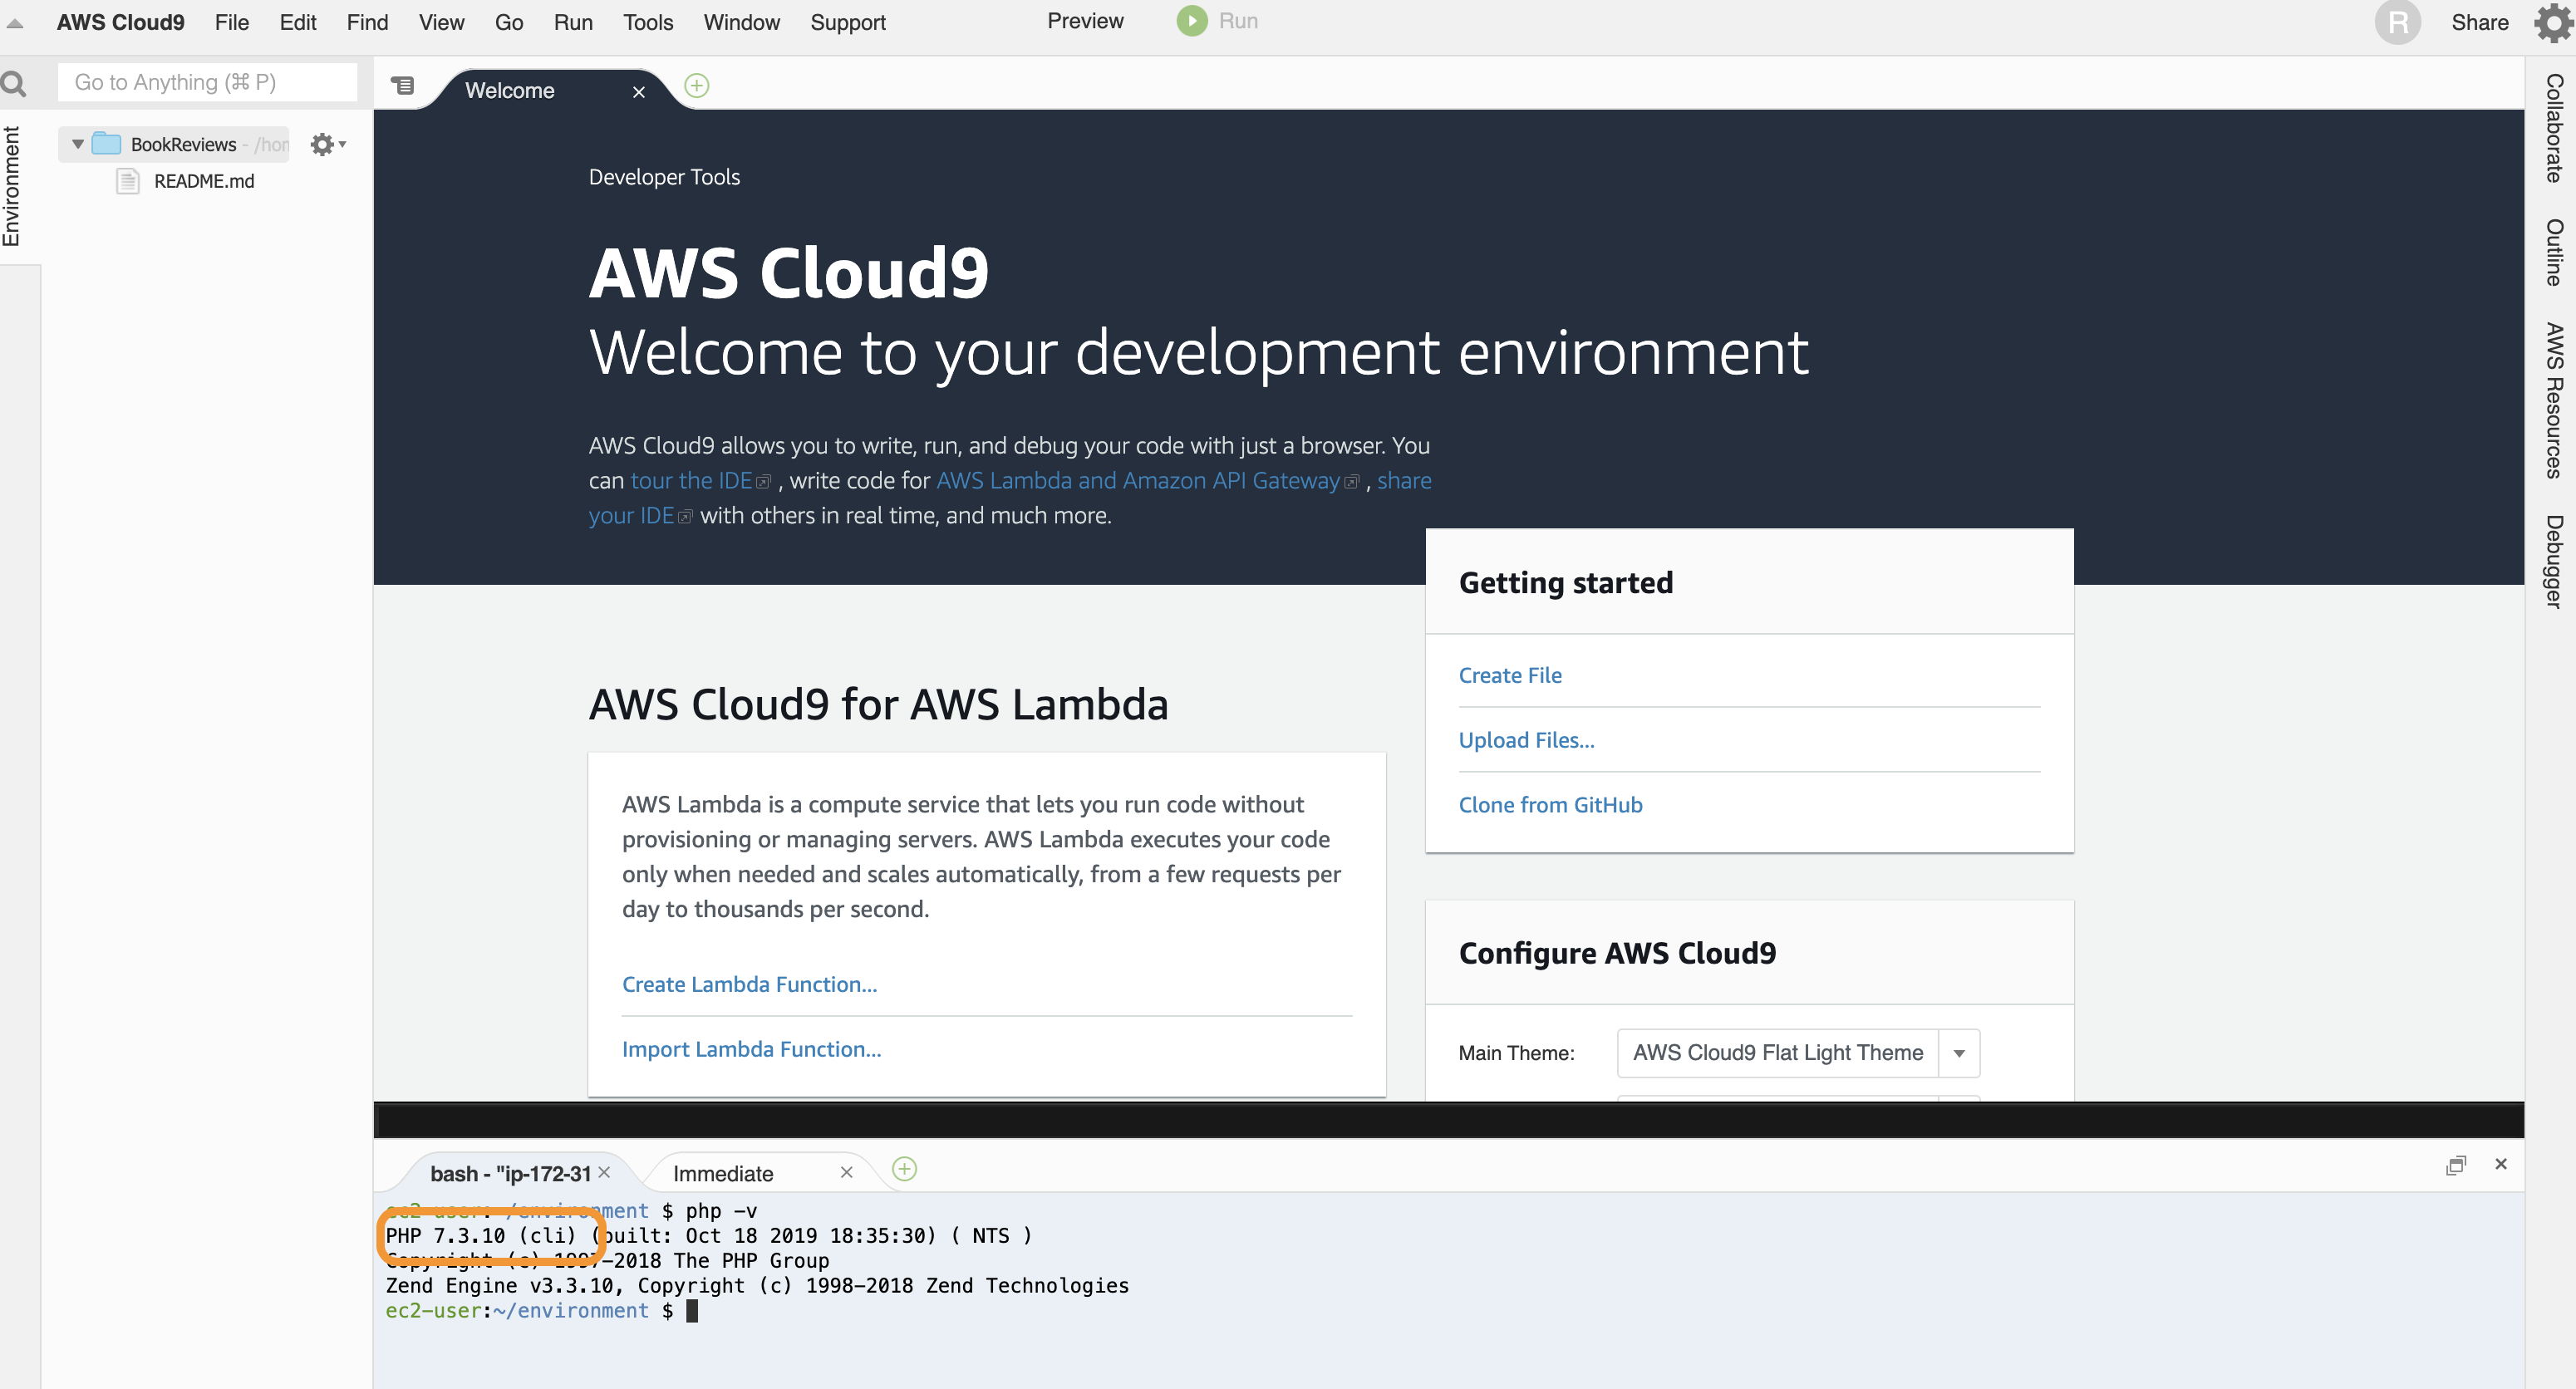The image size is (2576, 1389).
Task: Open the tab list pane icon
Action: tap(403, 86)
